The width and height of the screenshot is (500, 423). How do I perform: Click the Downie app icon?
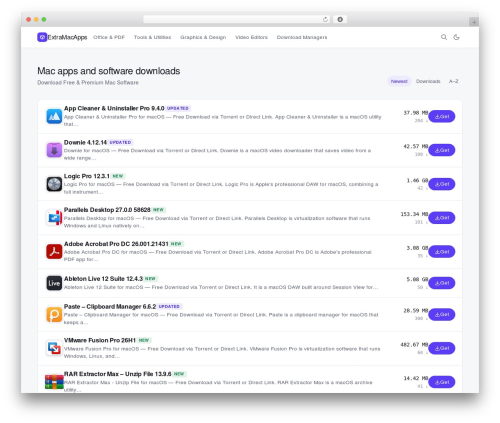54,150
